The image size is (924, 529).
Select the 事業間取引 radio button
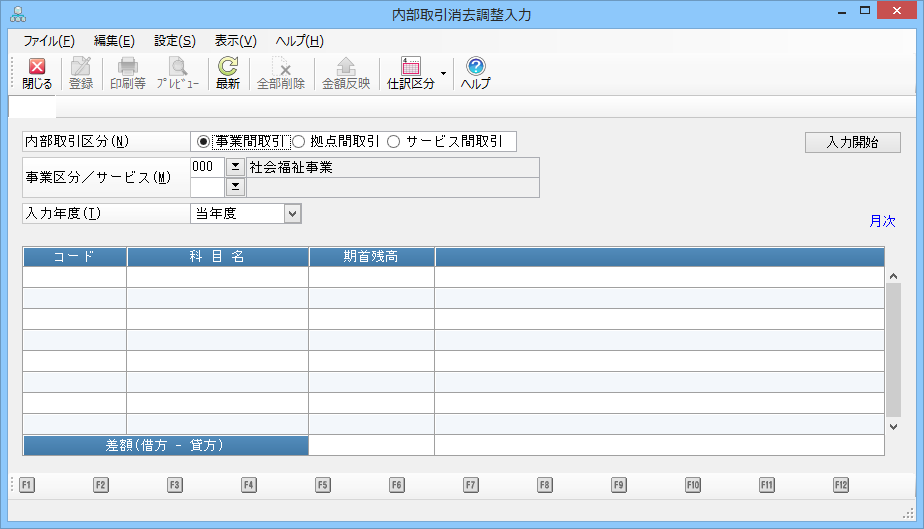click(204, 142)
